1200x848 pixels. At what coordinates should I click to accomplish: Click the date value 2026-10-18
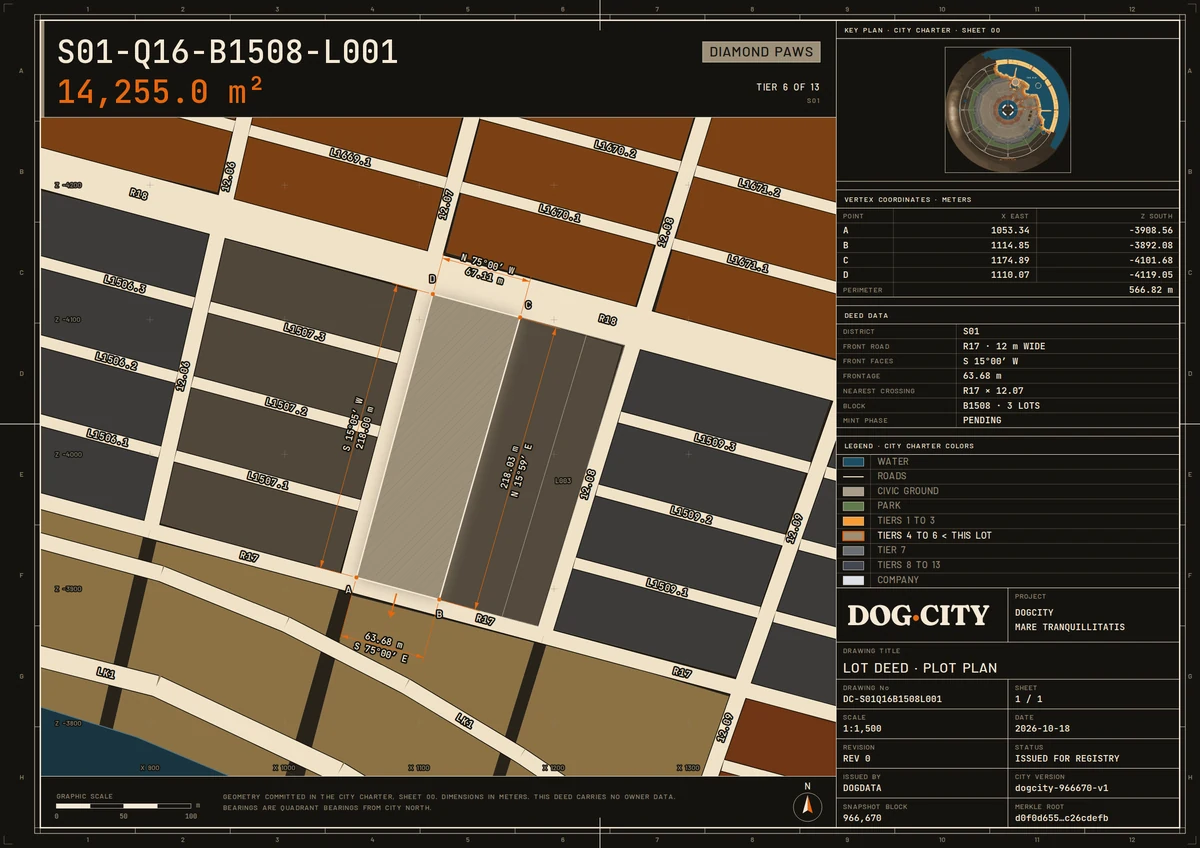(1042, 729)
